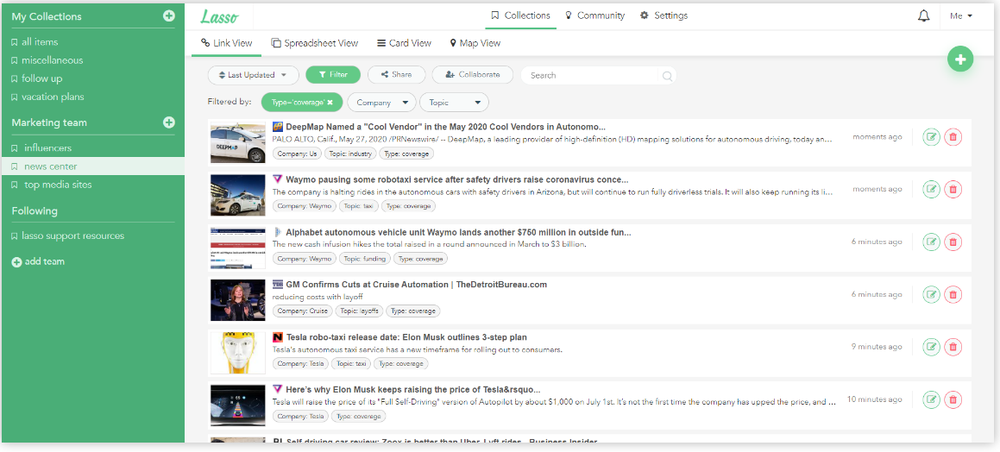Go to the Collections tab
This screenshot has height=452, width=1000.
pos(520,15)
